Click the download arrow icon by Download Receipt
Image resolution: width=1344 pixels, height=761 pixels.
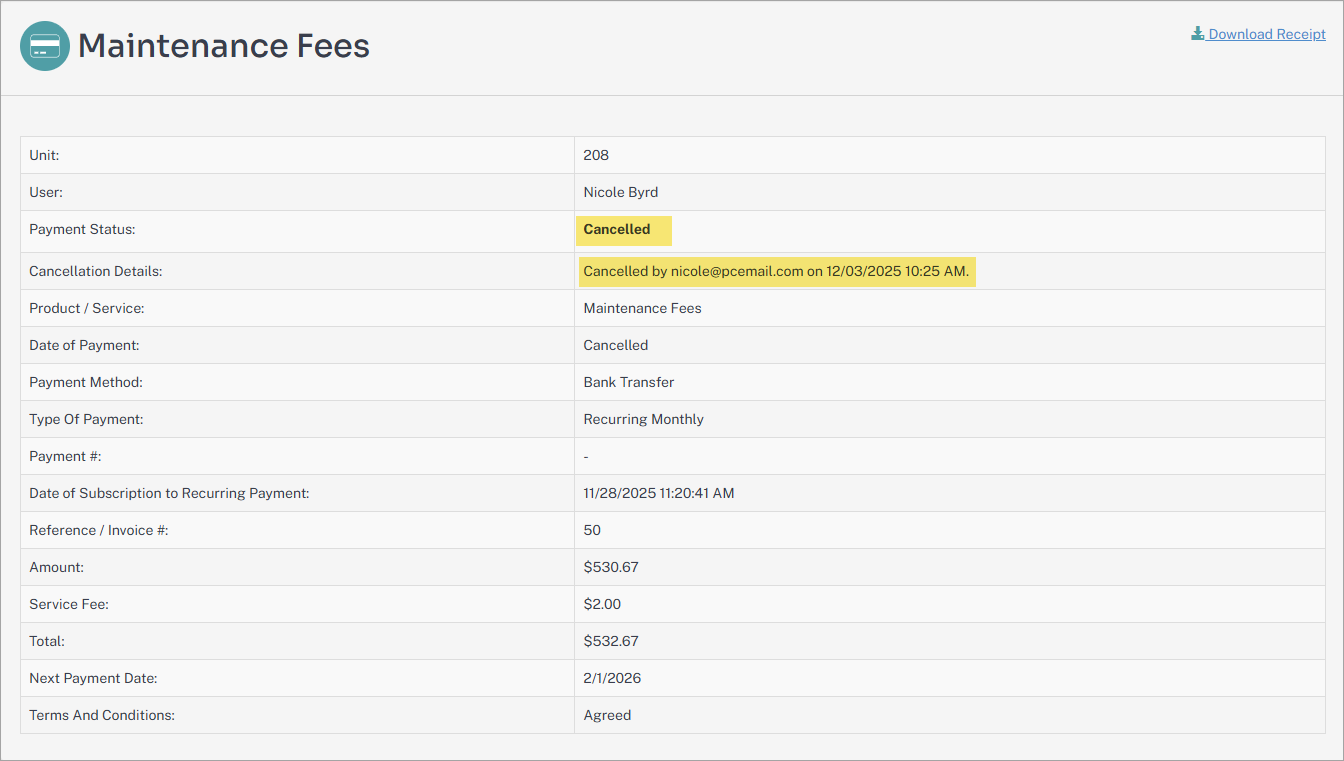(1197, 34)
